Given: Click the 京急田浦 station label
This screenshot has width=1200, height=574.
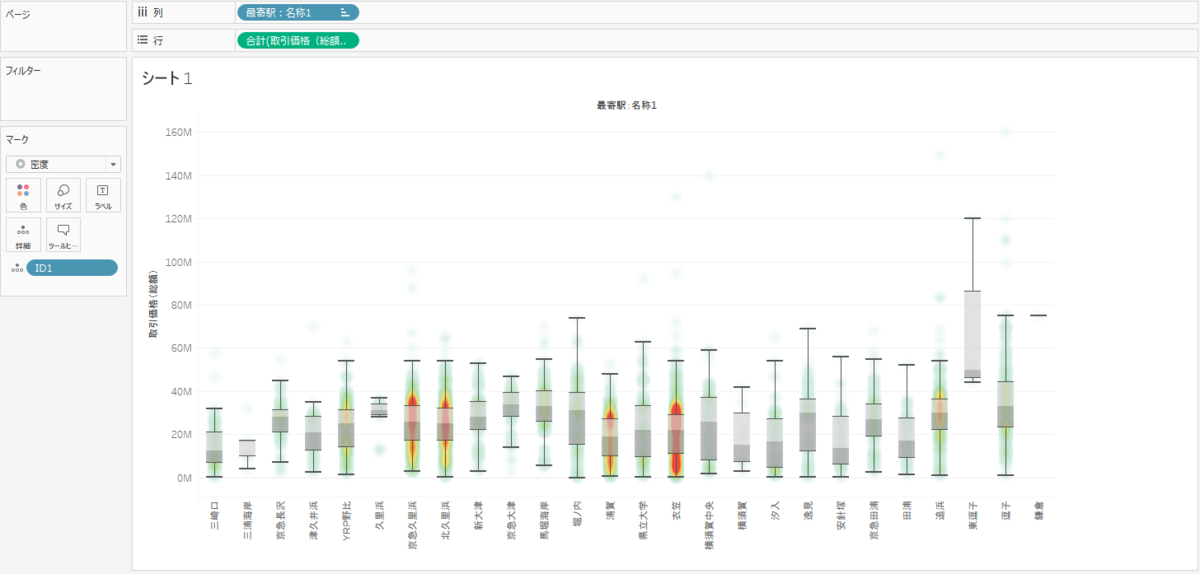Looking at the screenshot, I should (x=875, y=519).
